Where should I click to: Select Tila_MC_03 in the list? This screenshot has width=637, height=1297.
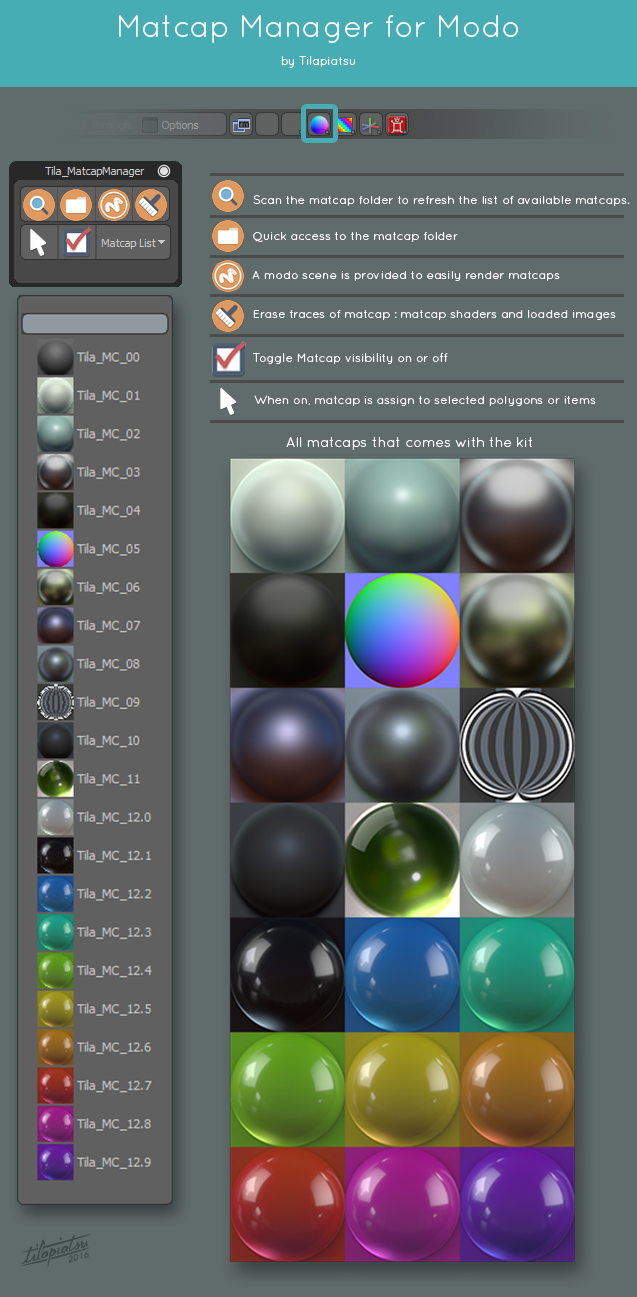coord(95,473)
